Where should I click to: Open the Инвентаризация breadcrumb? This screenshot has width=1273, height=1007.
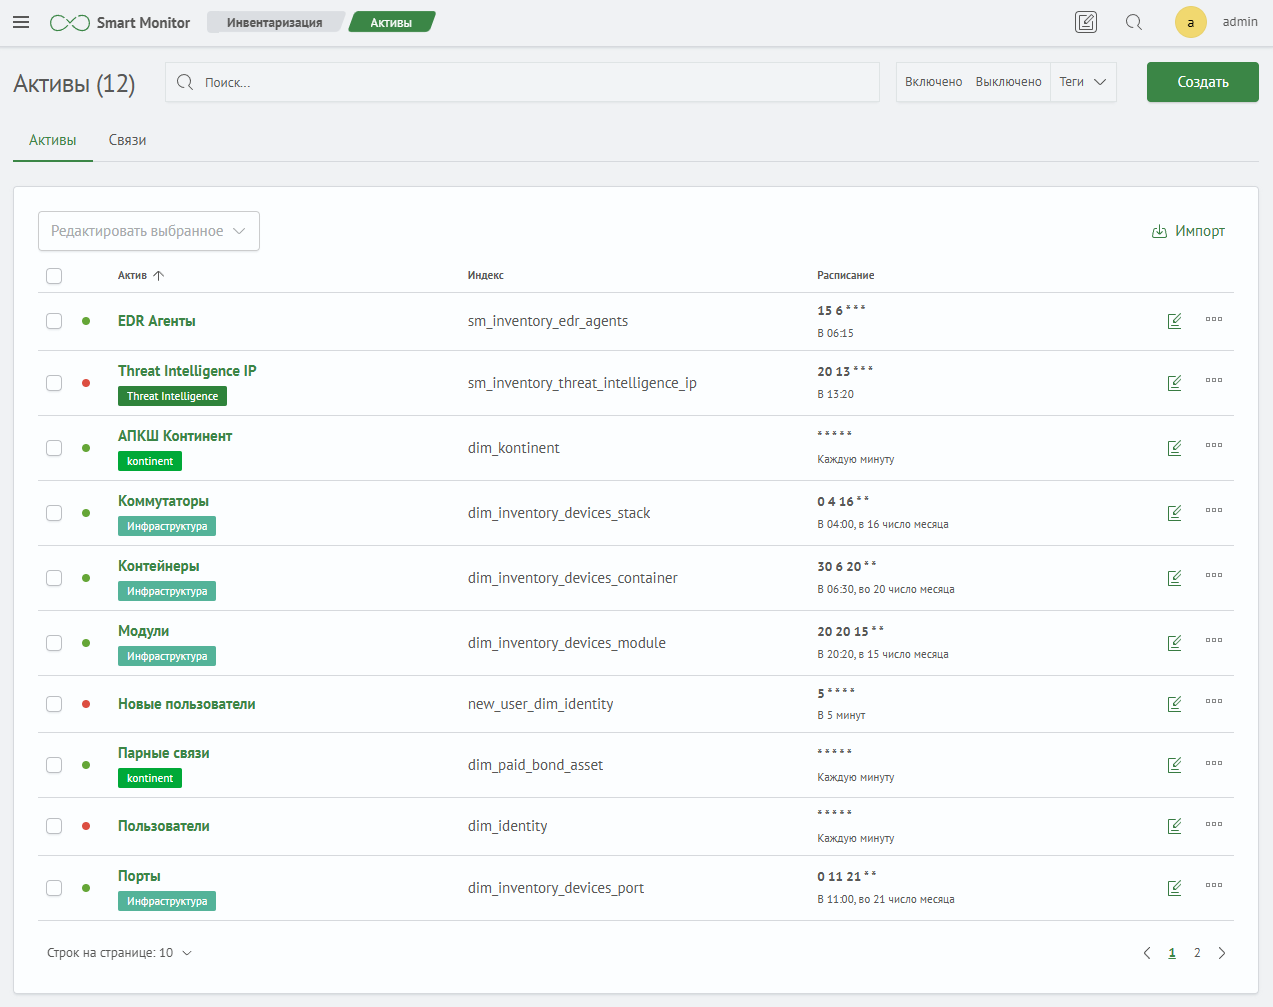pyautogui.click(x=275, y=22)
